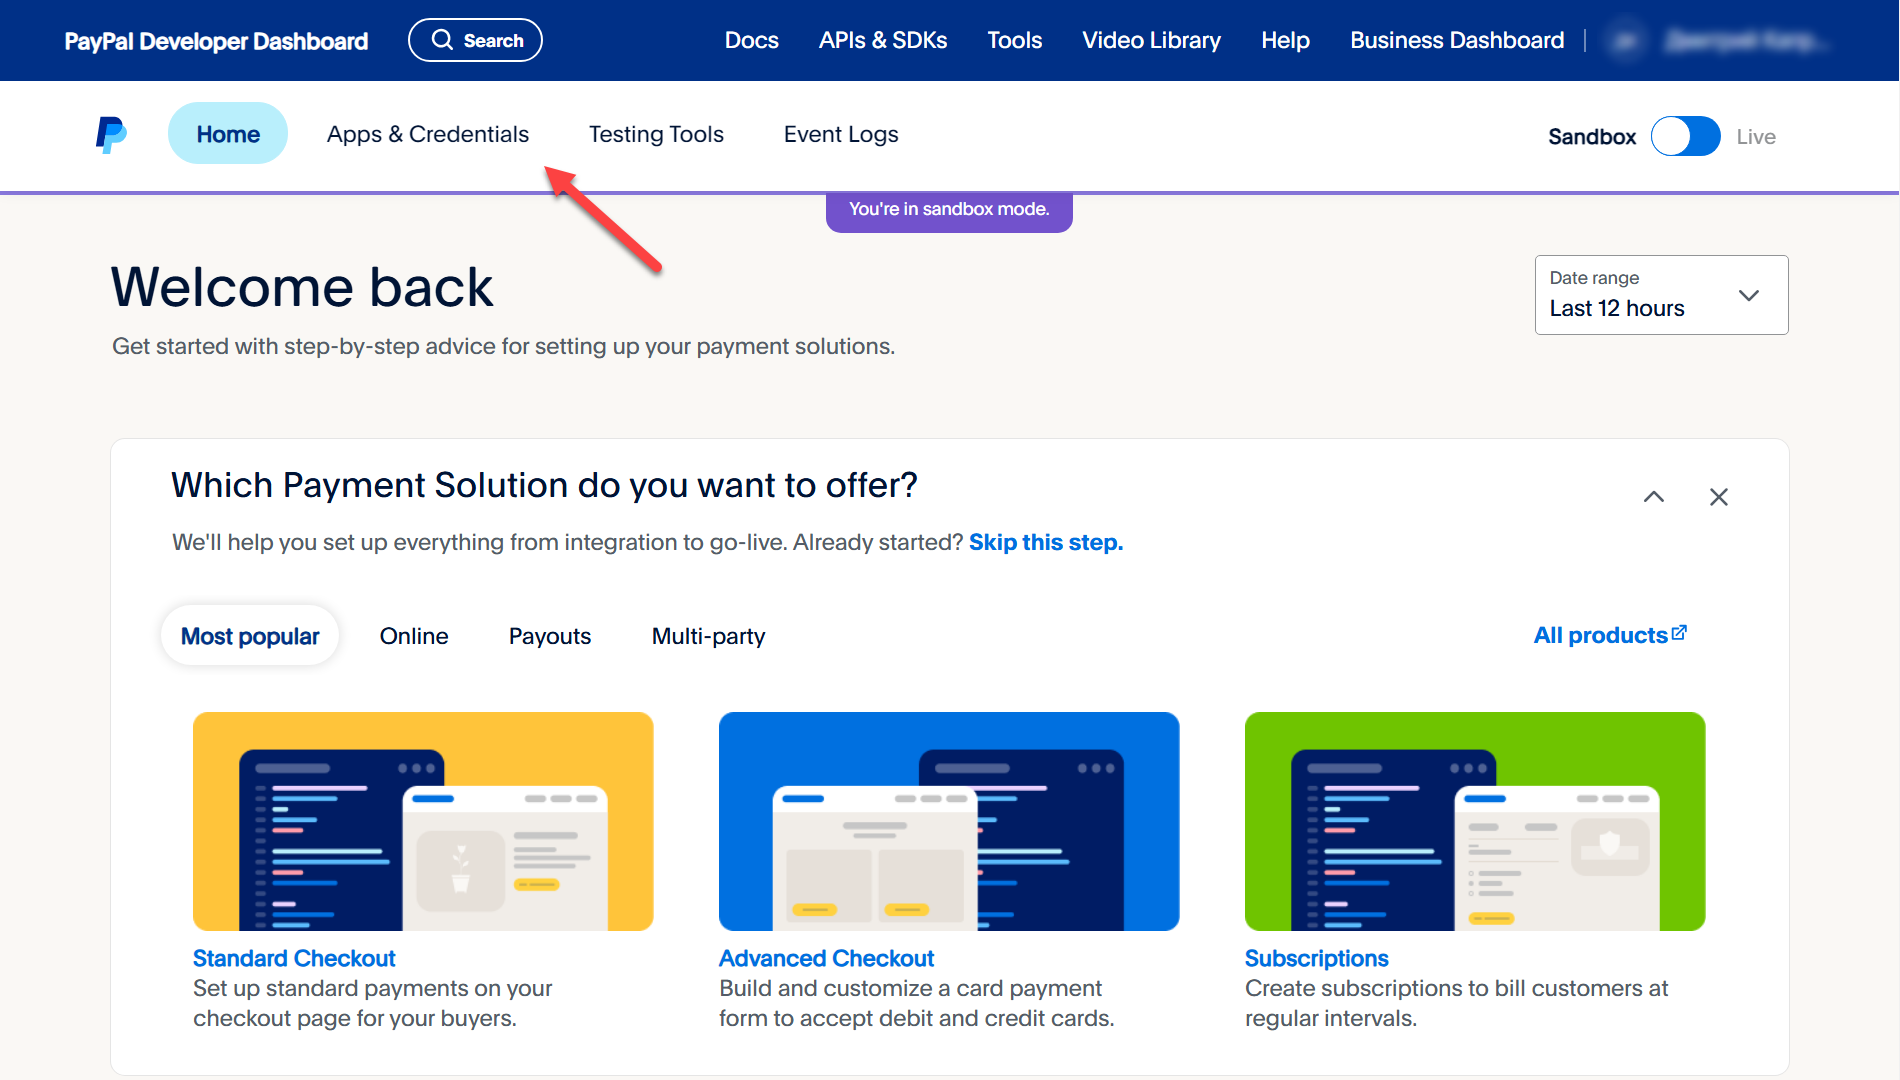This screenshot has width=1900, height=1080.
Task: Open the Home tab
Action: 228,134
